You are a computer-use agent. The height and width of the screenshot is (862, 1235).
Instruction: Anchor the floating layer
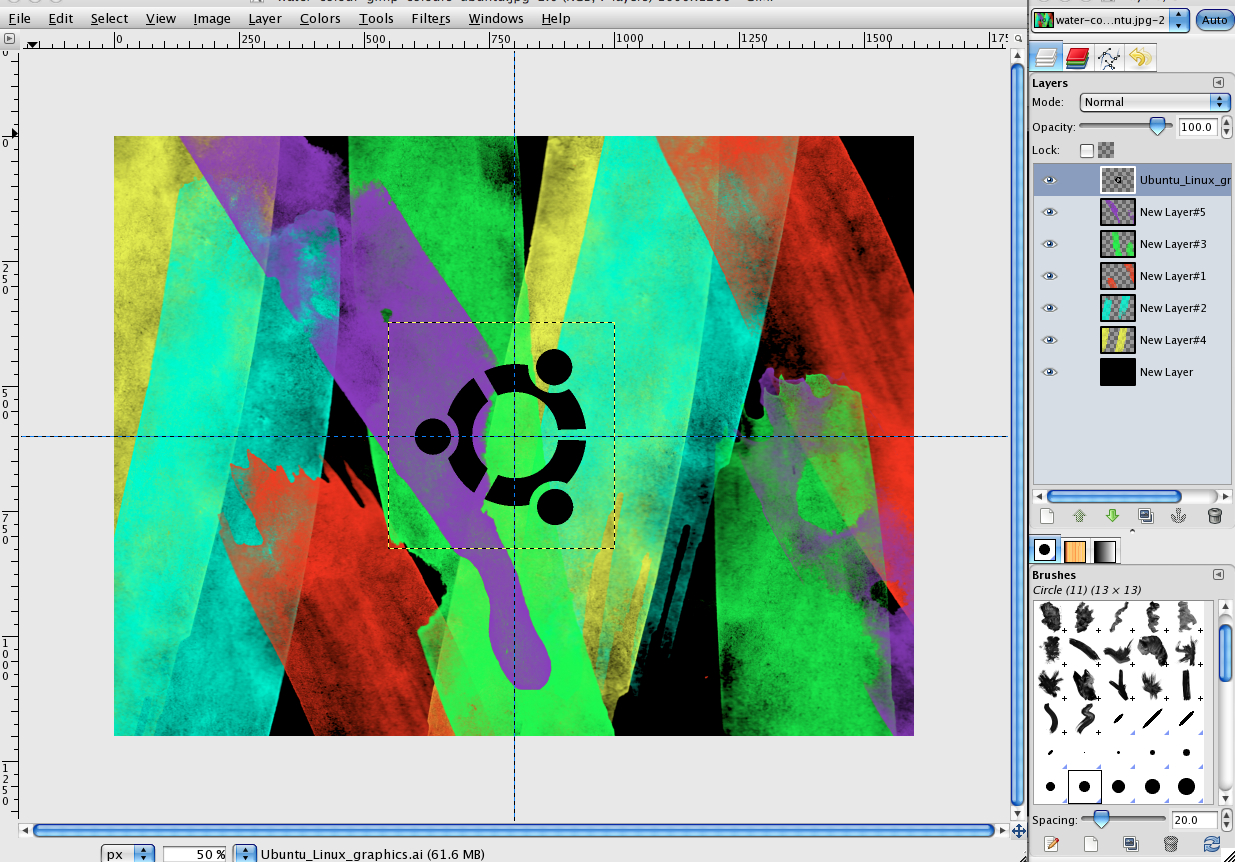(x=1178, y=516)
